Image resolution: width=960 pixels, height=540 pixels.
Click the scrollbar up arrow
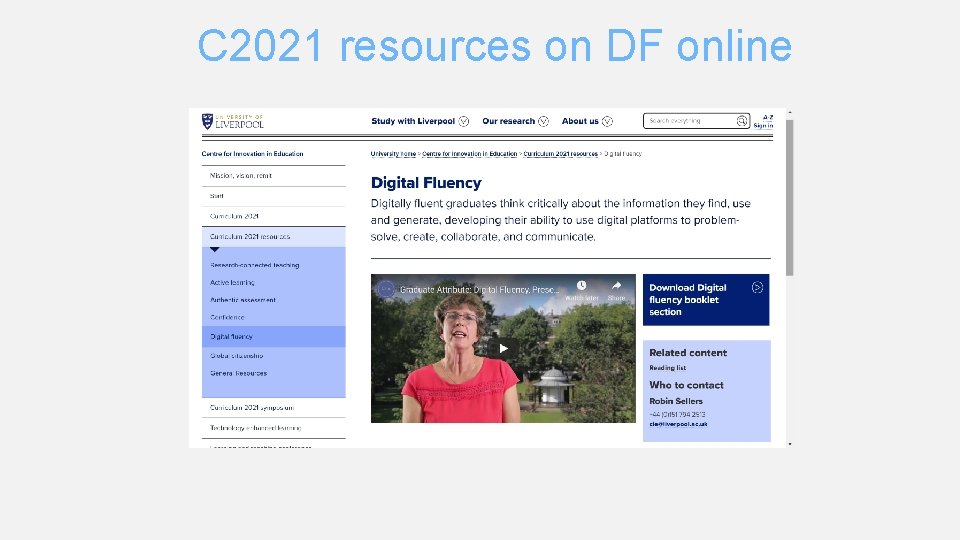[x=790, y=113]
